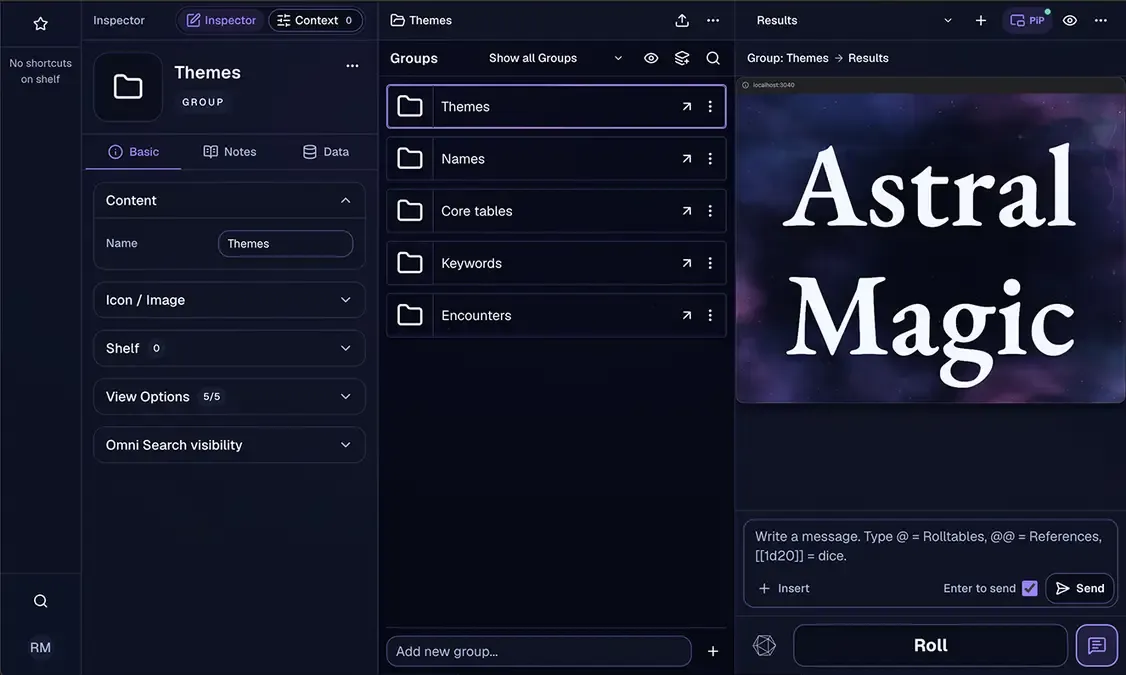This screenshot has height=675, width=1126.
Task: Open the Show all Groups dropdown
Action: click(x=555, y=58)
